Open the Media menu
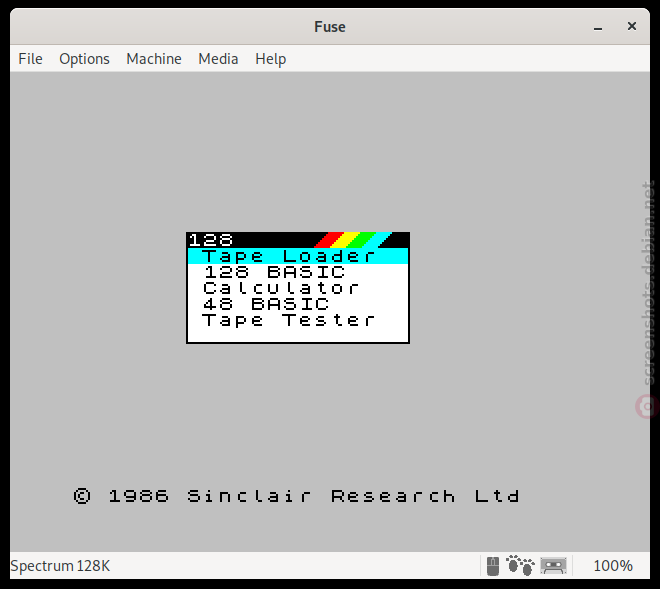 pos(218,59)
